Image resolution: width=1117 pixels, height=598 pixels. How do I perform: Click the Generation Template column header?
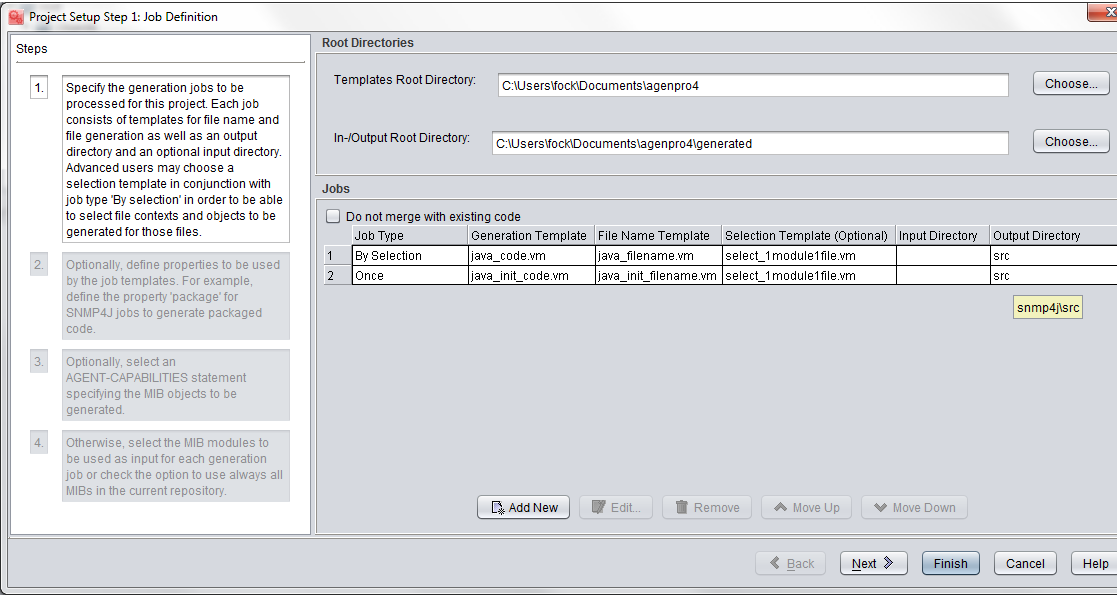(531, 235)
